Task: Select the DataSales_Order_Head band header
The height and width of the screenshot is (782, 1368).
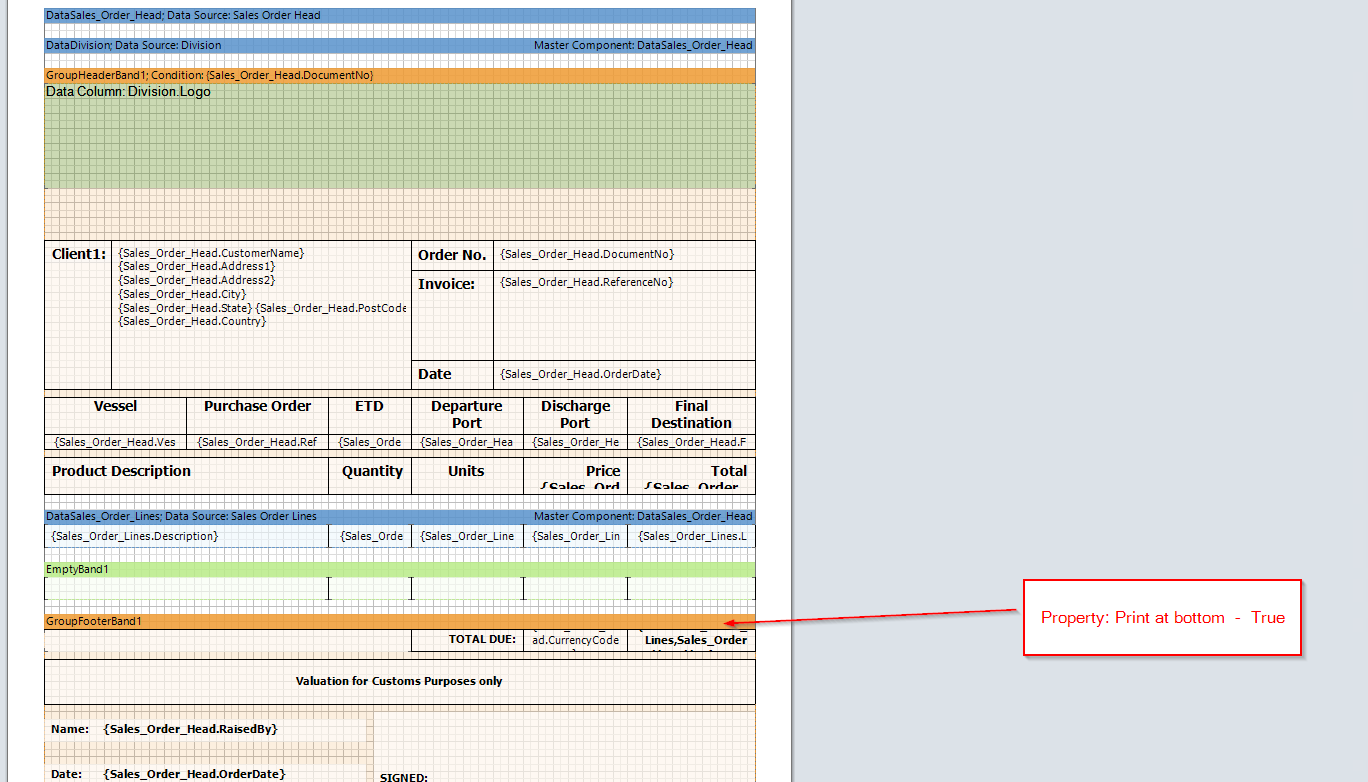Action: click(x=399, y=16)
